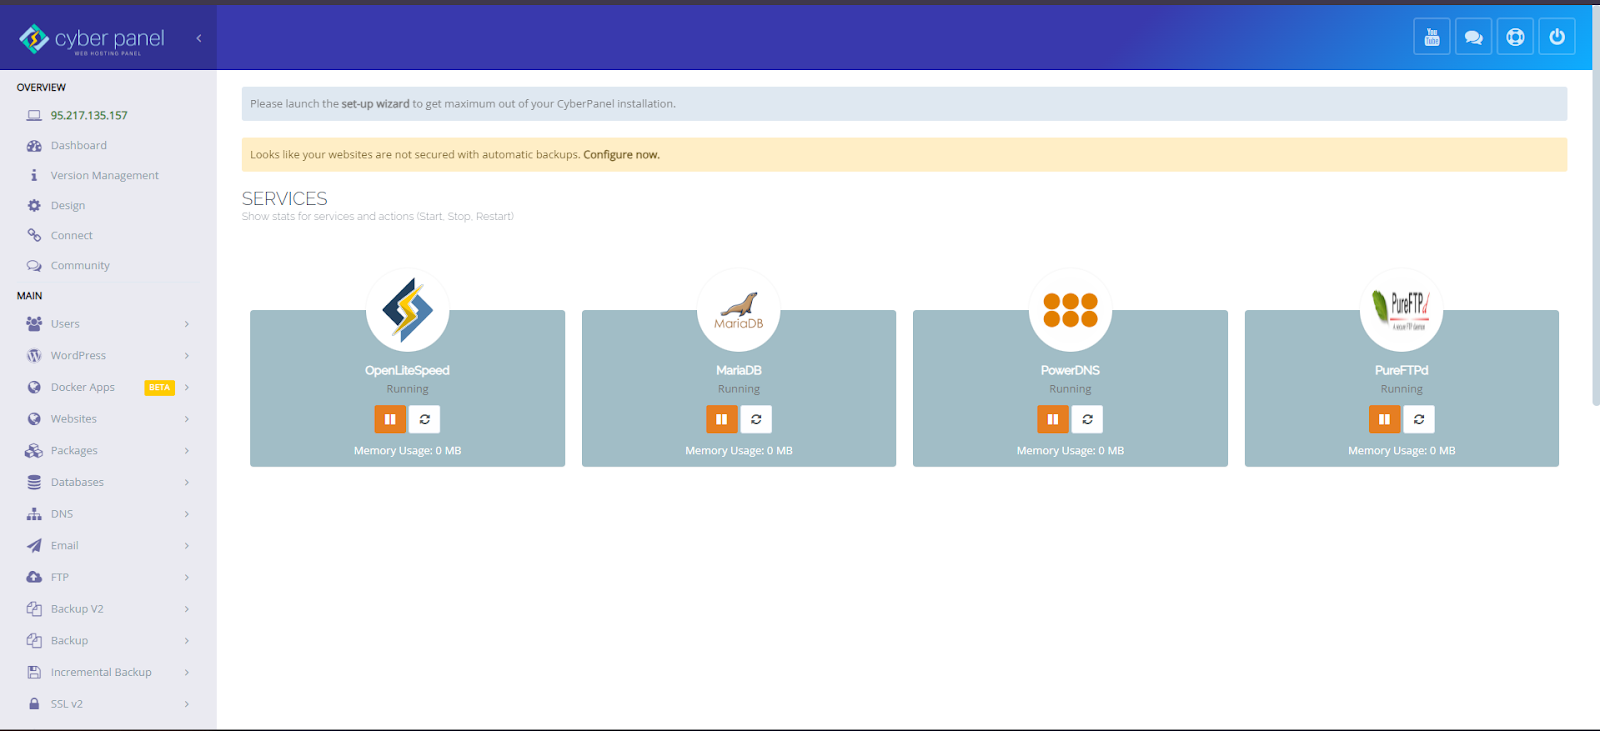Click the SSL v2 lock icon
The image size is (1600, 731).
pyautogui.click(x=34, y=704)
